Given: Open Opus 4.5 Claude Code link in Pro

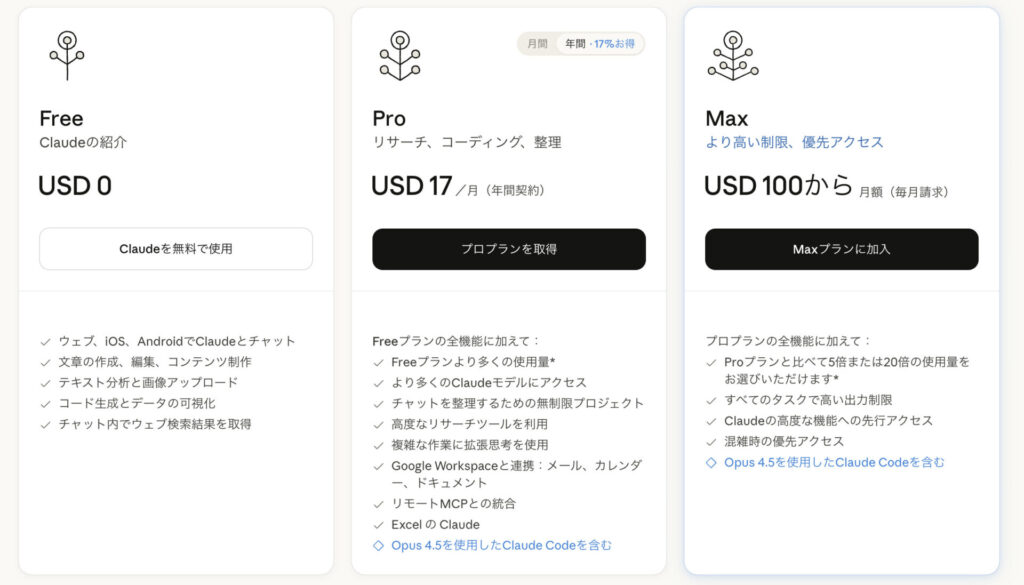Looking at the screenshot, I should pyautogui.click(x=501, y=546).
